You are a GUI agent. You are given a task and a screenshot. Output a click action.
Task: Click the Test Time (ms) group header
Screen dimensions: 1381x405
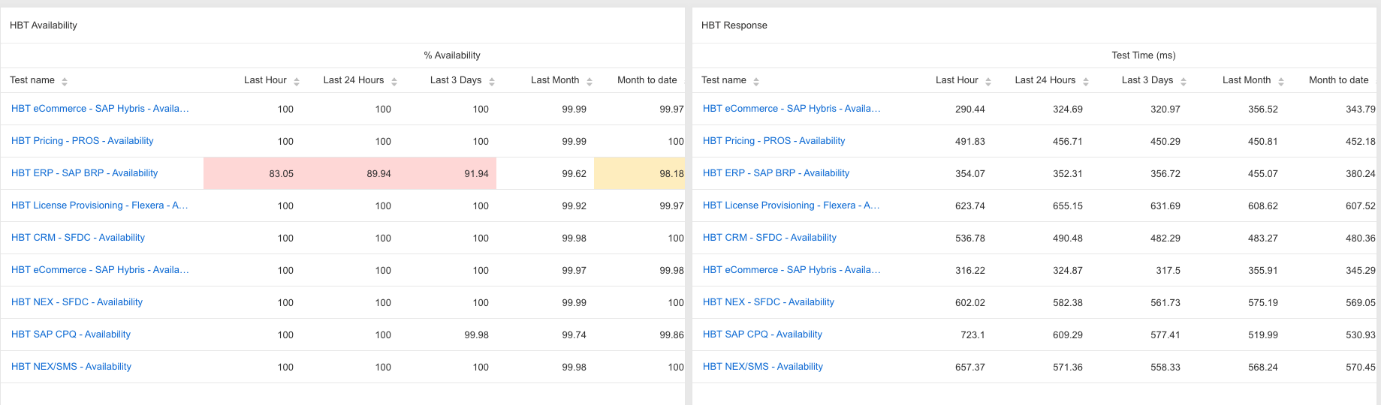(x=1143, y=55)
